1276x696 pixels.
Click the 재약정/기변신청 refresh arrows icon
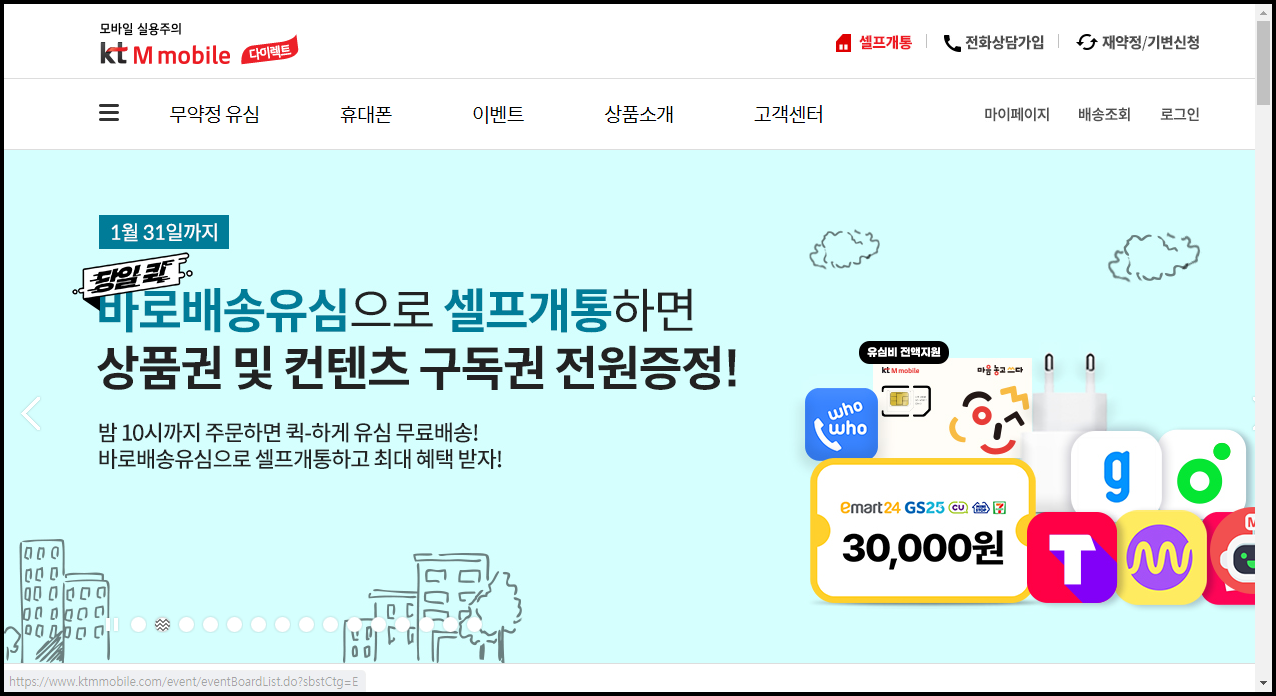[1086, 43]
